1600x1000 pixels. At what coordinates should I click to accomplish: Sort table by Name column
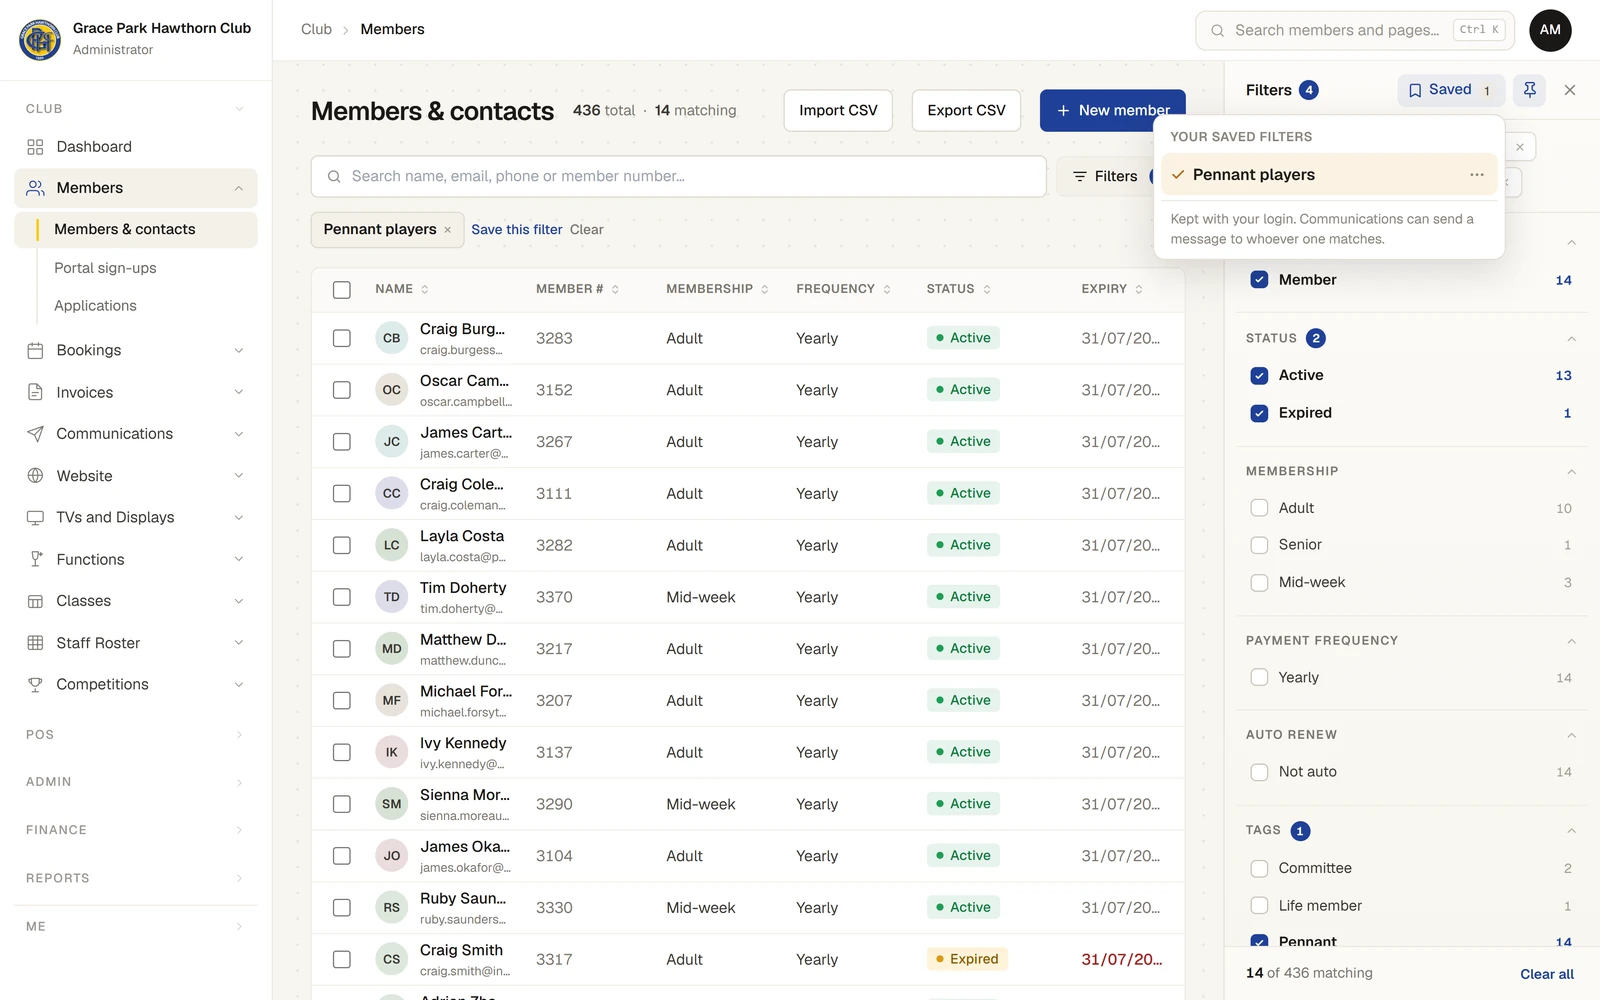pos(402,289)
